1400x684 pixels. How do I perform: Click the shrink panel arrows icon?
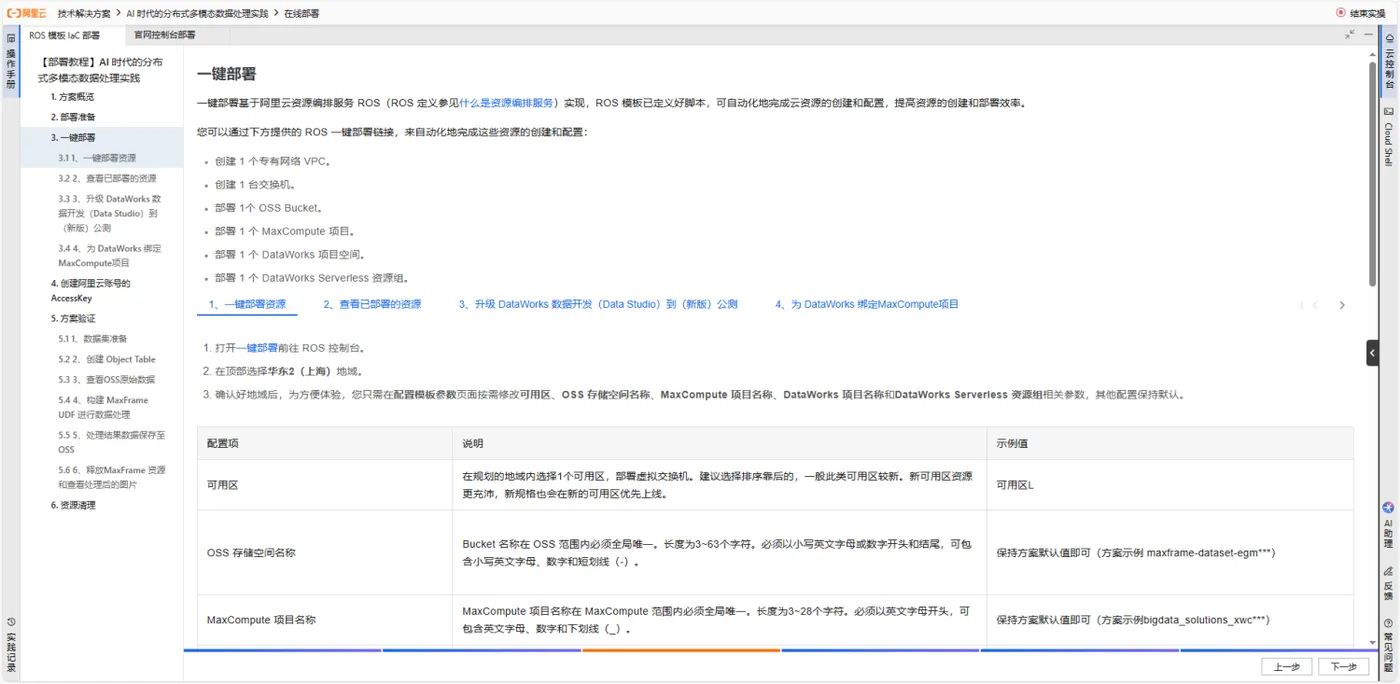pyautogui.click(x=1350, y=34)
